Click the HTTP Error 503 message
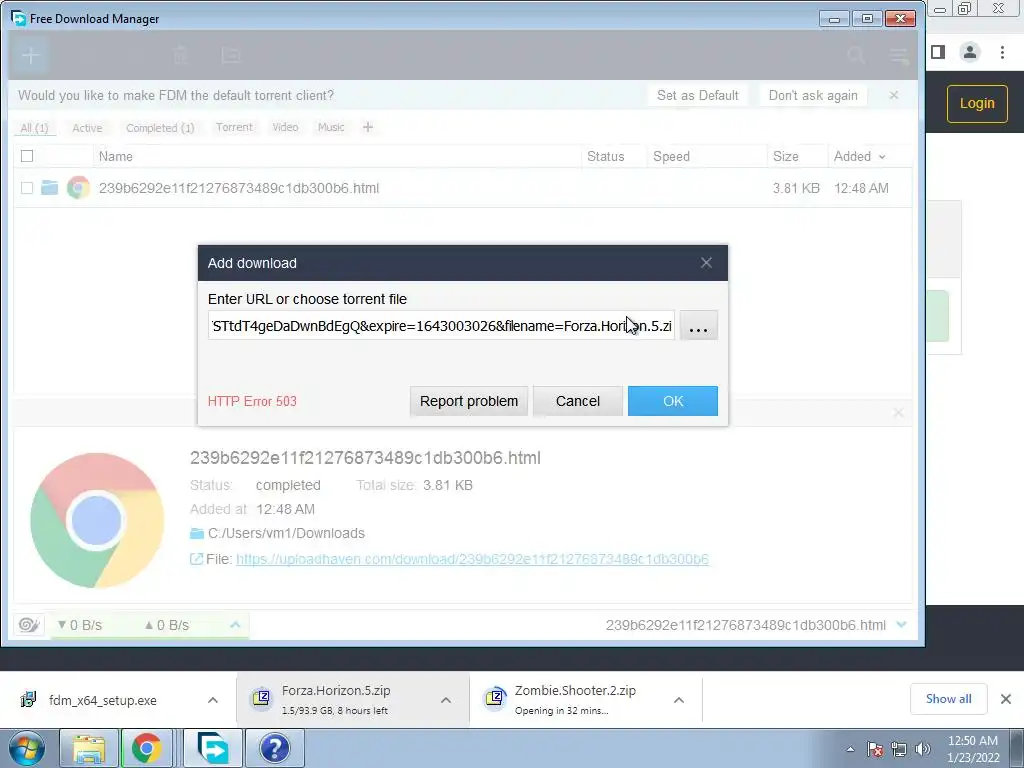This screenshot has height=768, width=1024. pos(252,401)
